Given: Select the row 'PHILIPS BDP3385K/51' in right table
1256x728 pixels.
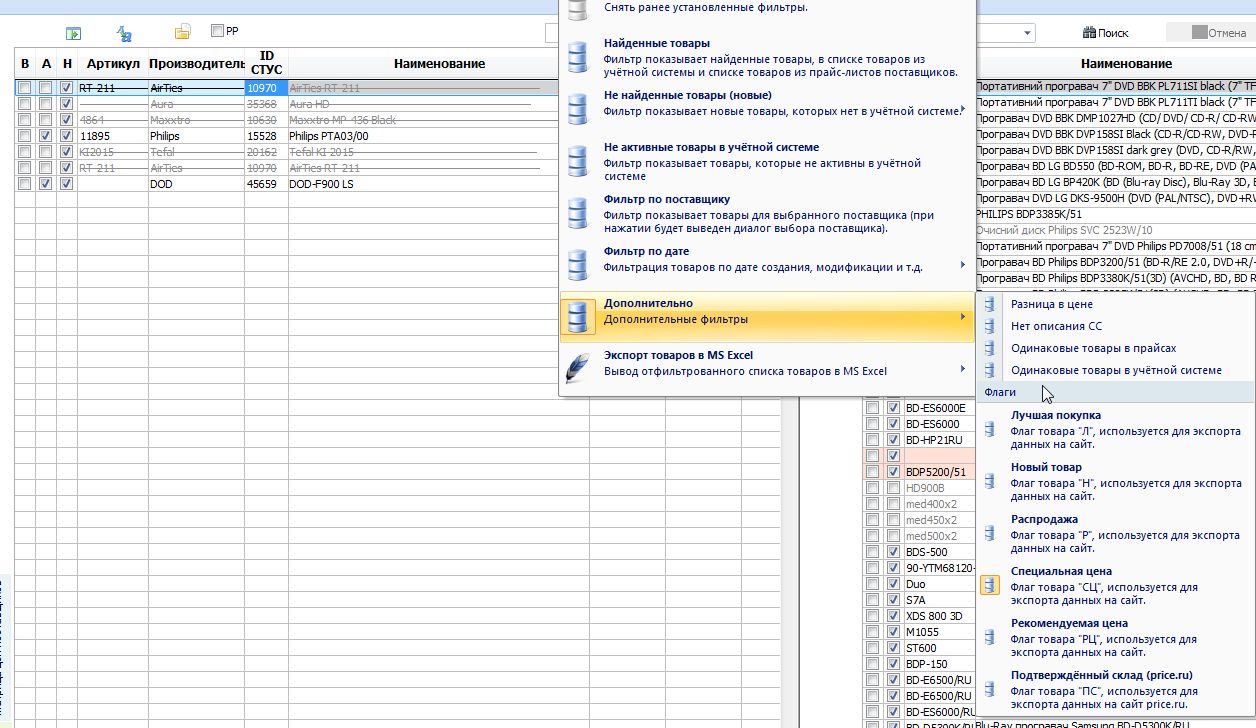Looking at the screenshot, I should click(x=1115, y=214).
